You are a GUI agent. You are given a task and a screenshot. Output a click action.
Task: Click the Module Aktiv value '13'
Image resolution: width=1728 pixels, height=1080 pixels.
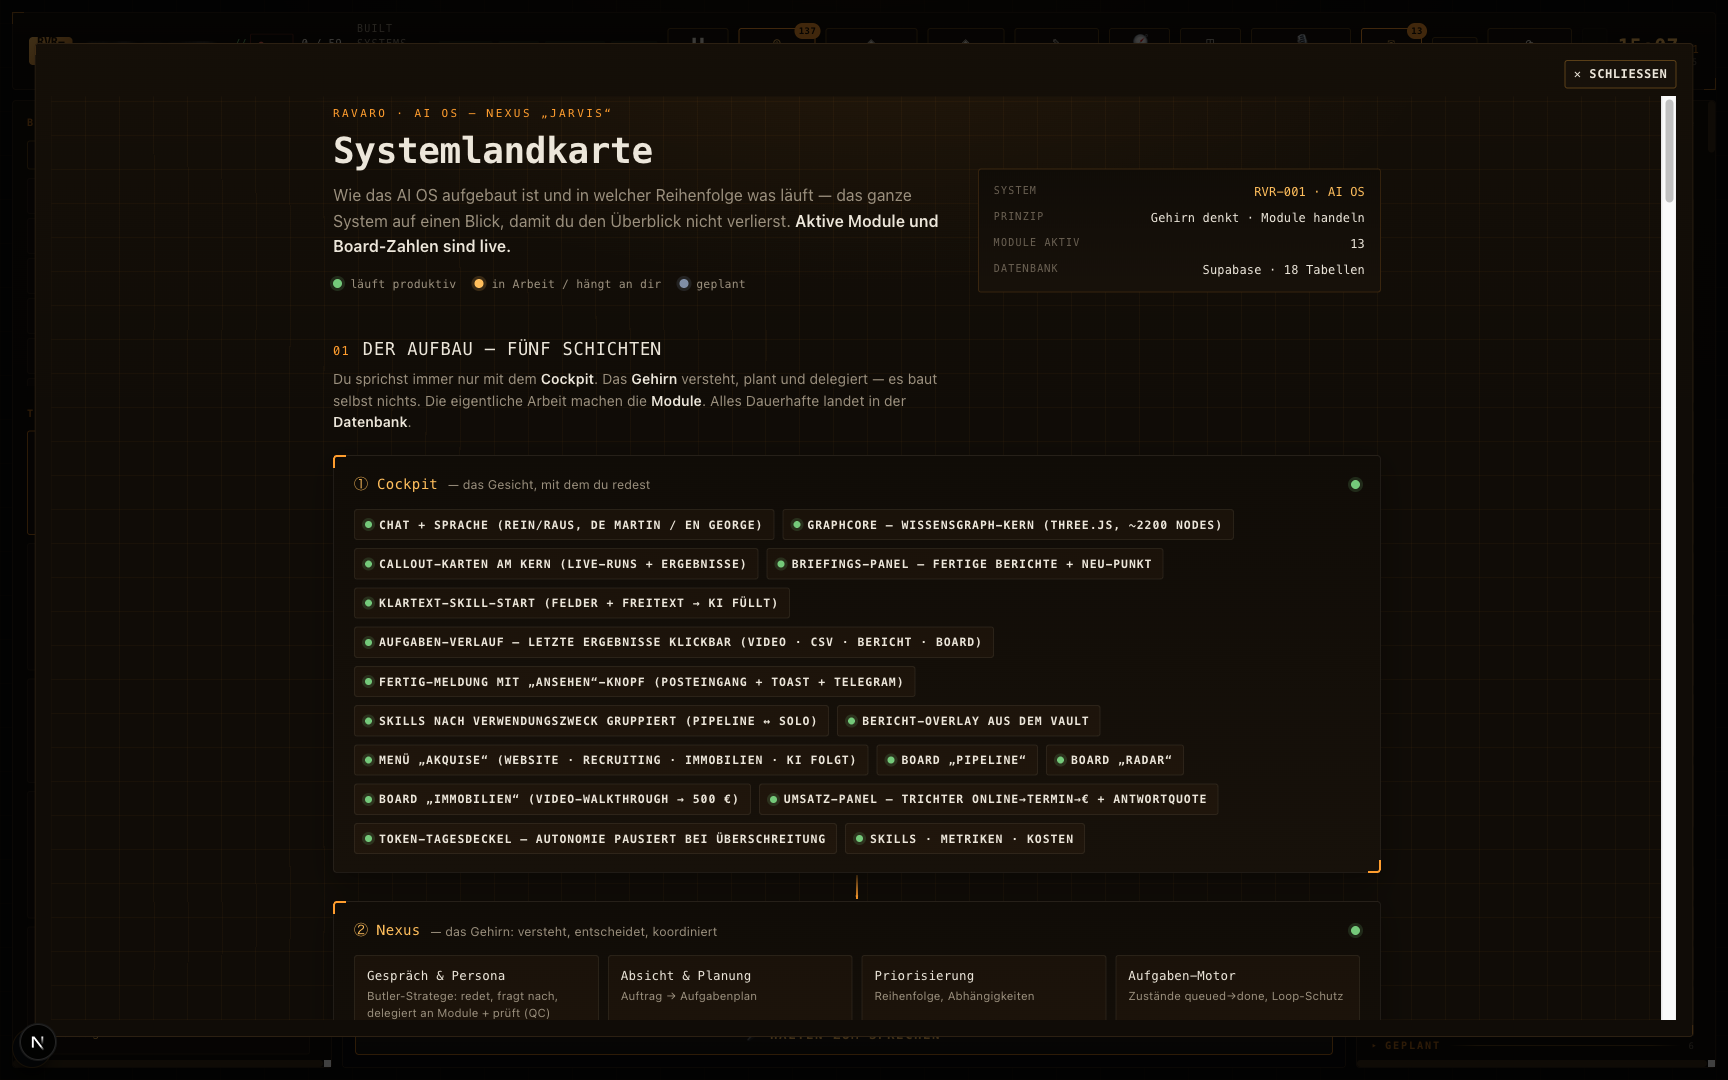tap(1357, 244)
